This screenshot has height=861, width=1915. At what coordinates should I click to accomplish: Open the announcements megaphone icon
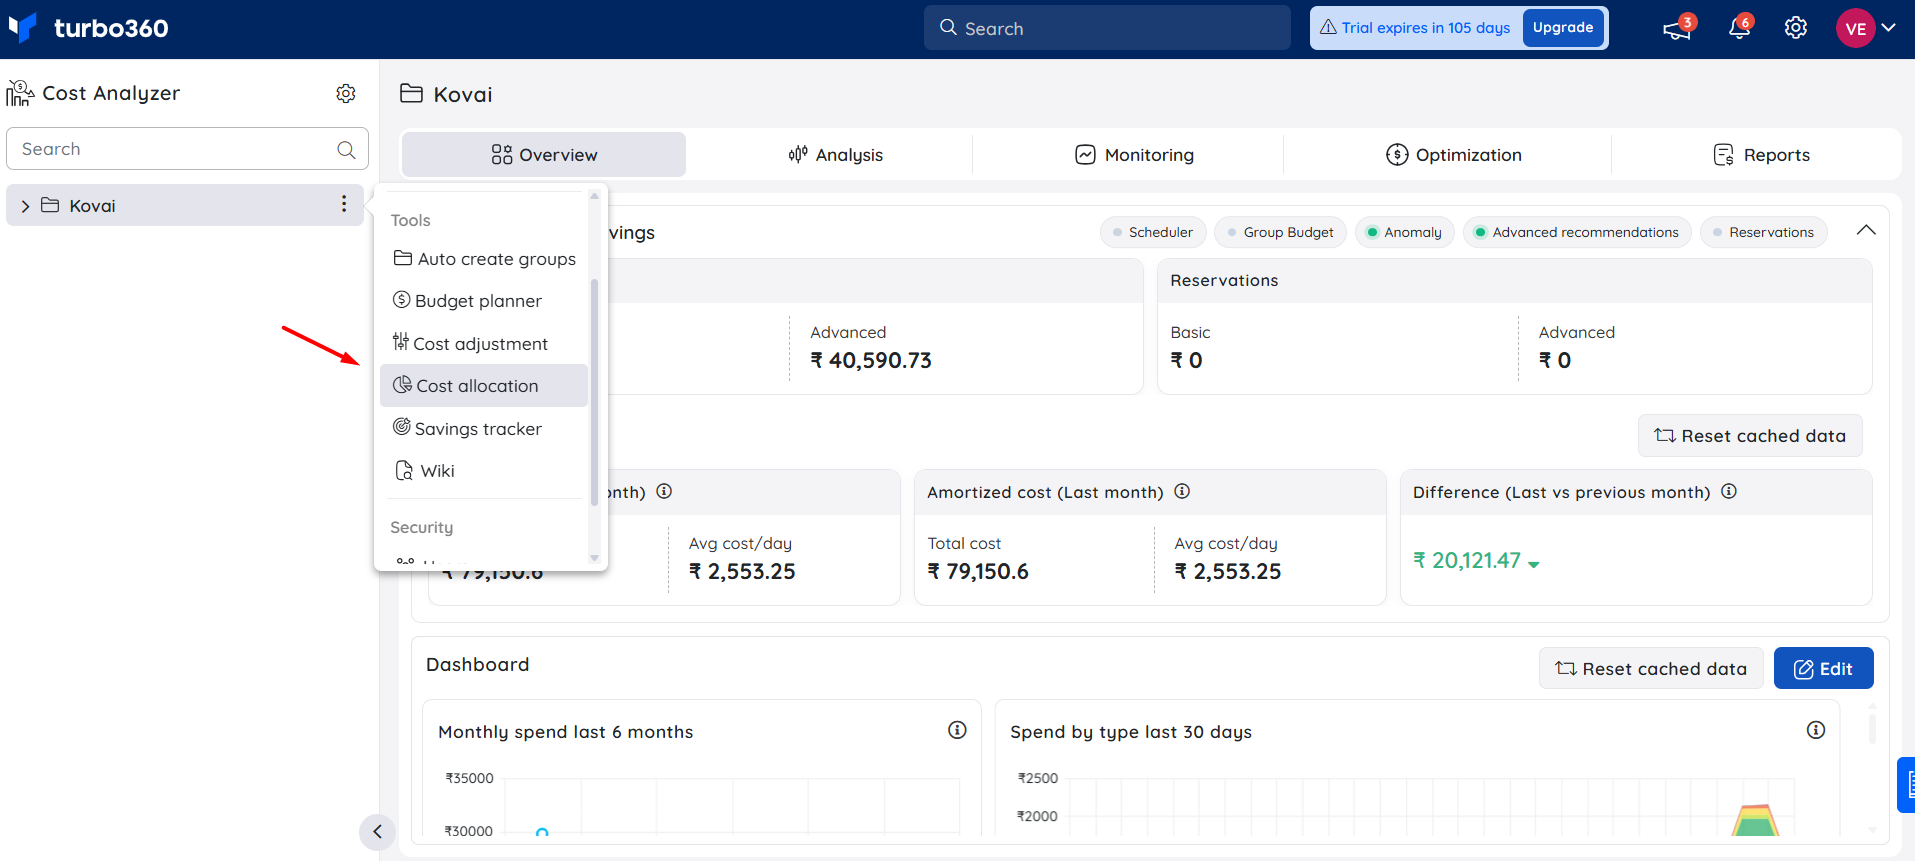click(1677, 29)
